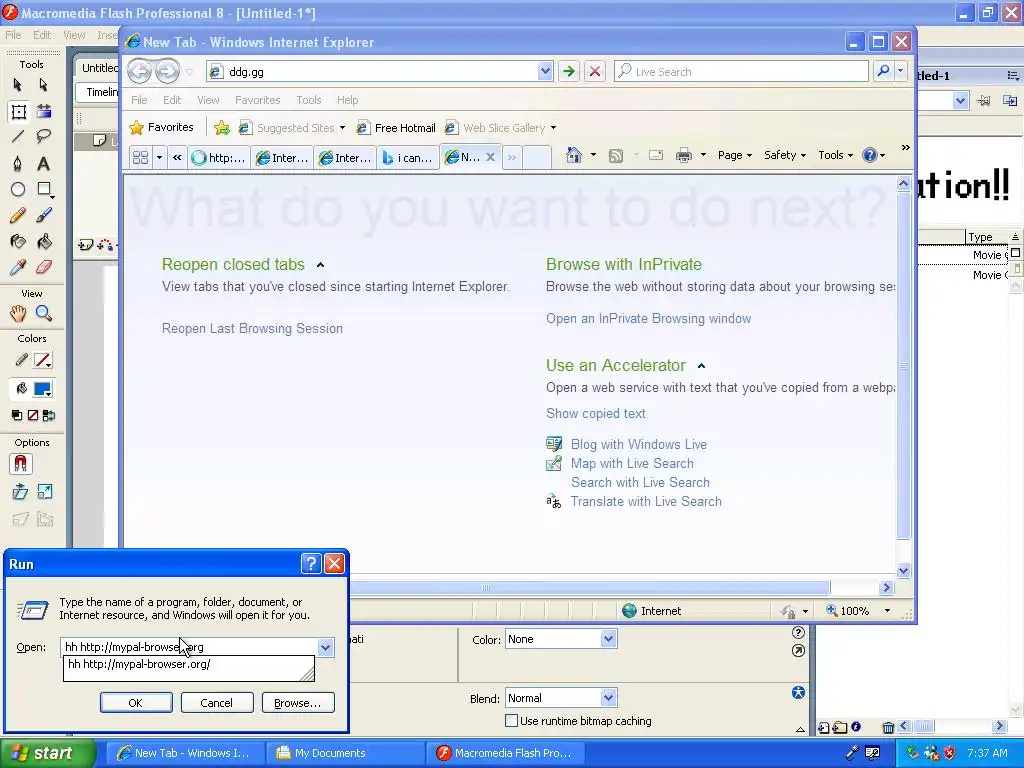
Task: Expand the Run dialog Open history dropdown
Action: click(325, 647)
